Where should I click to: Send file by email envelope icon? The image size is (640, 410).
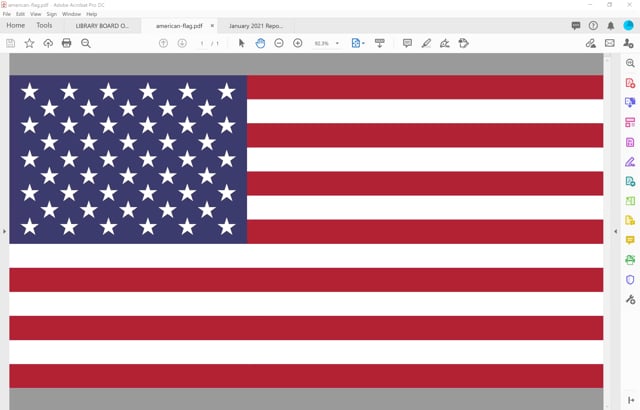[609, 43]
